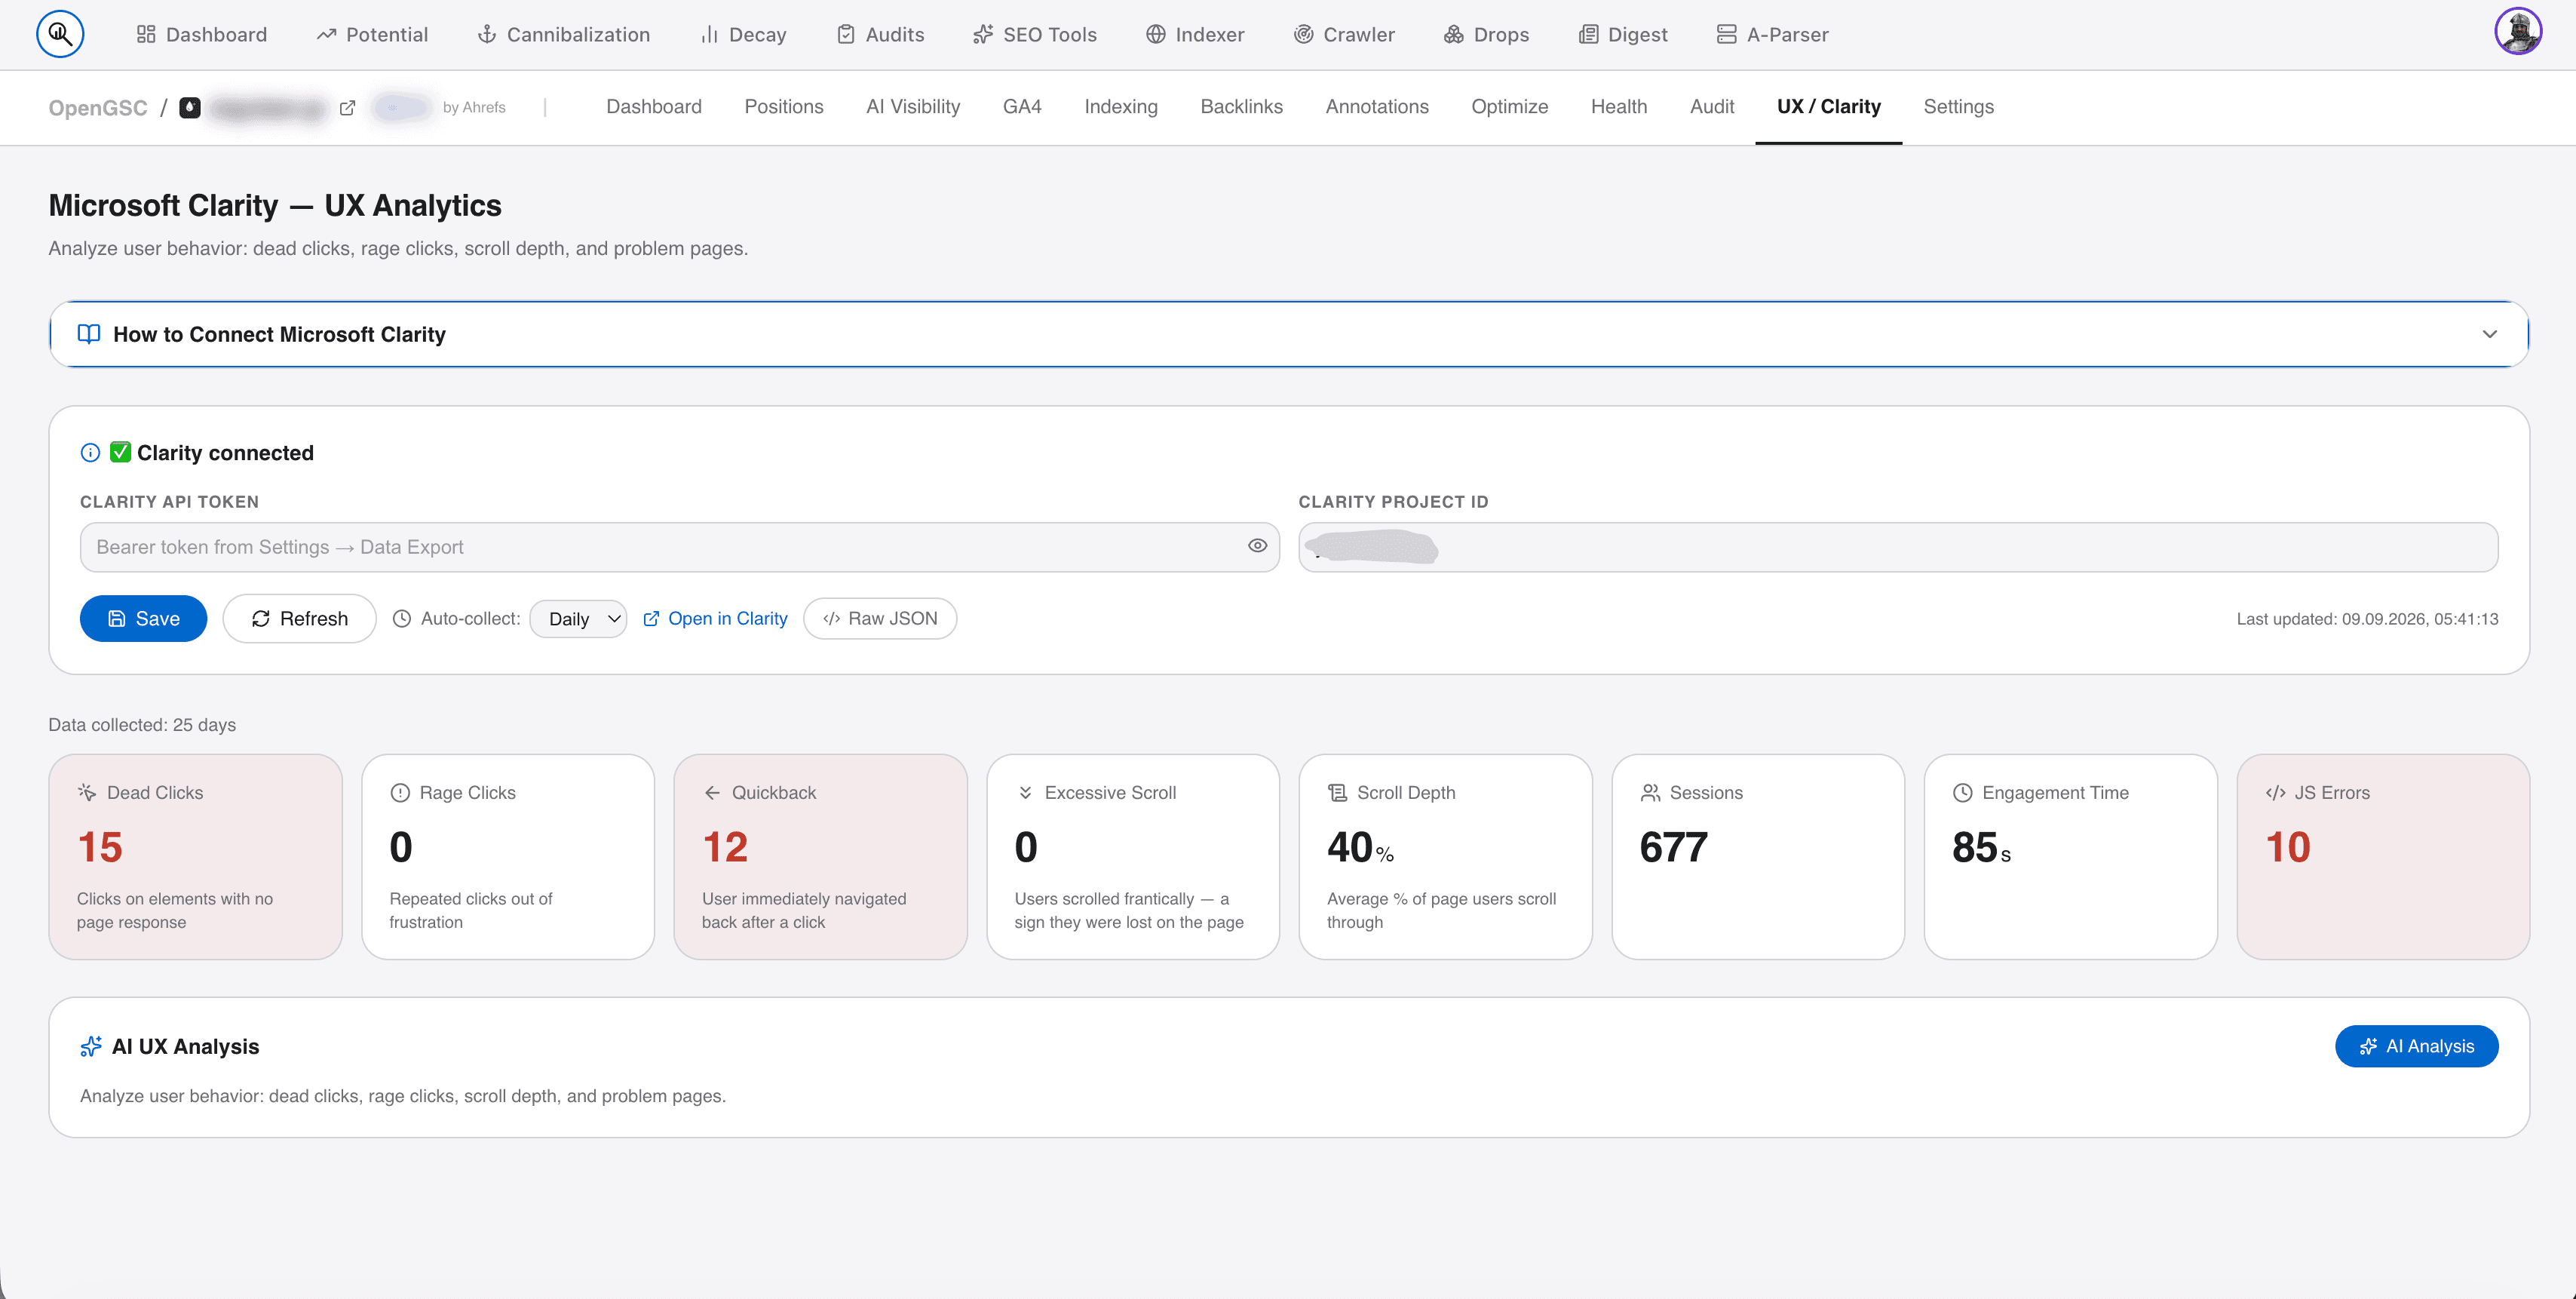The height and width of the screenshot is (1299, 2576).
Task: Open the Auto-collect Daily dropdown
Action: pos(578,619)
